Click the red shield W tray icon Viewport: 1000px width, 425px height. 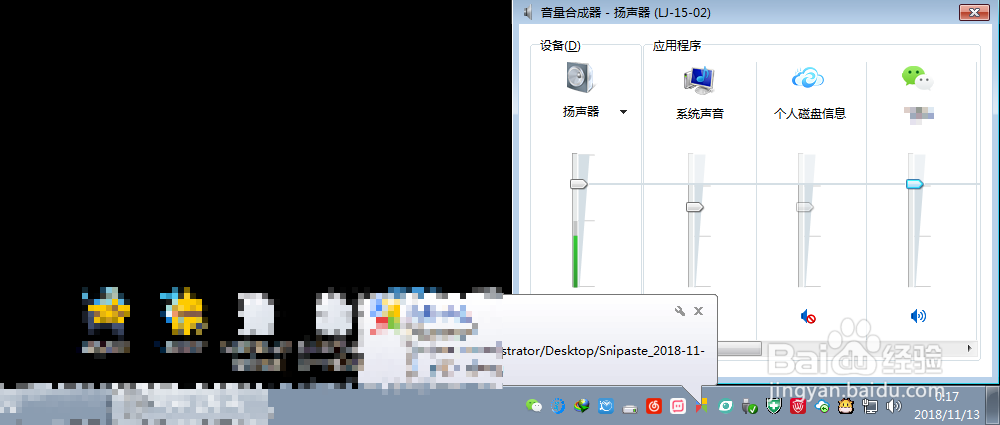click(x=797, y=405)
